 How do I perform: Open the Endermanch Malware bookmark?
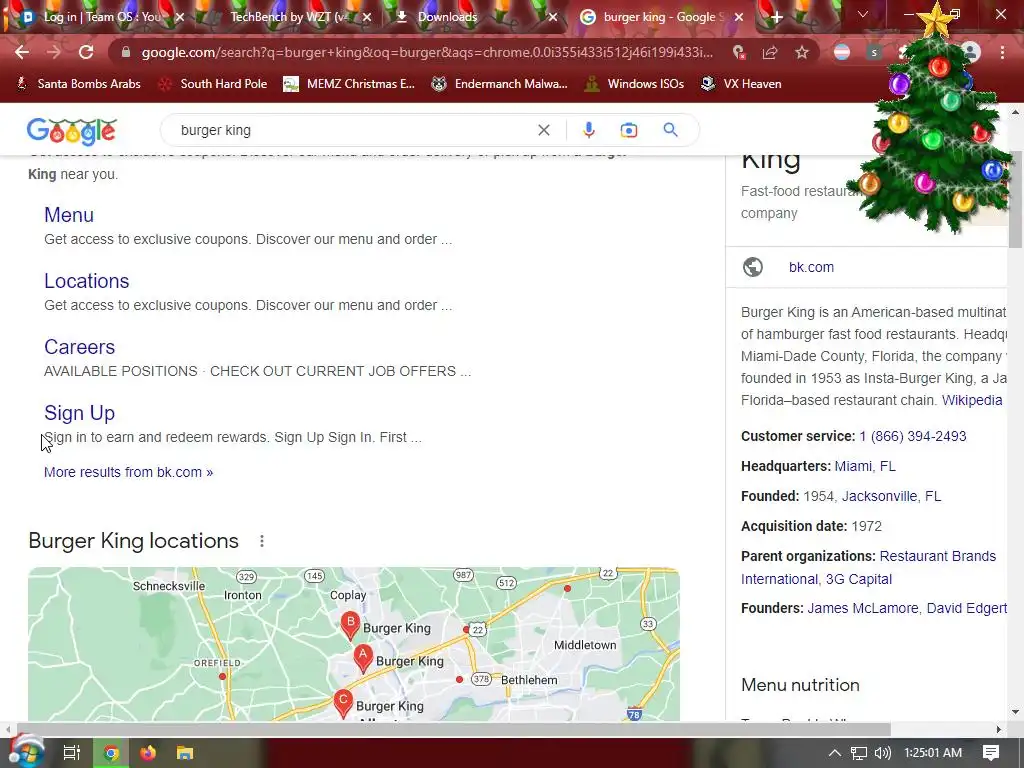tap(500, 84)
